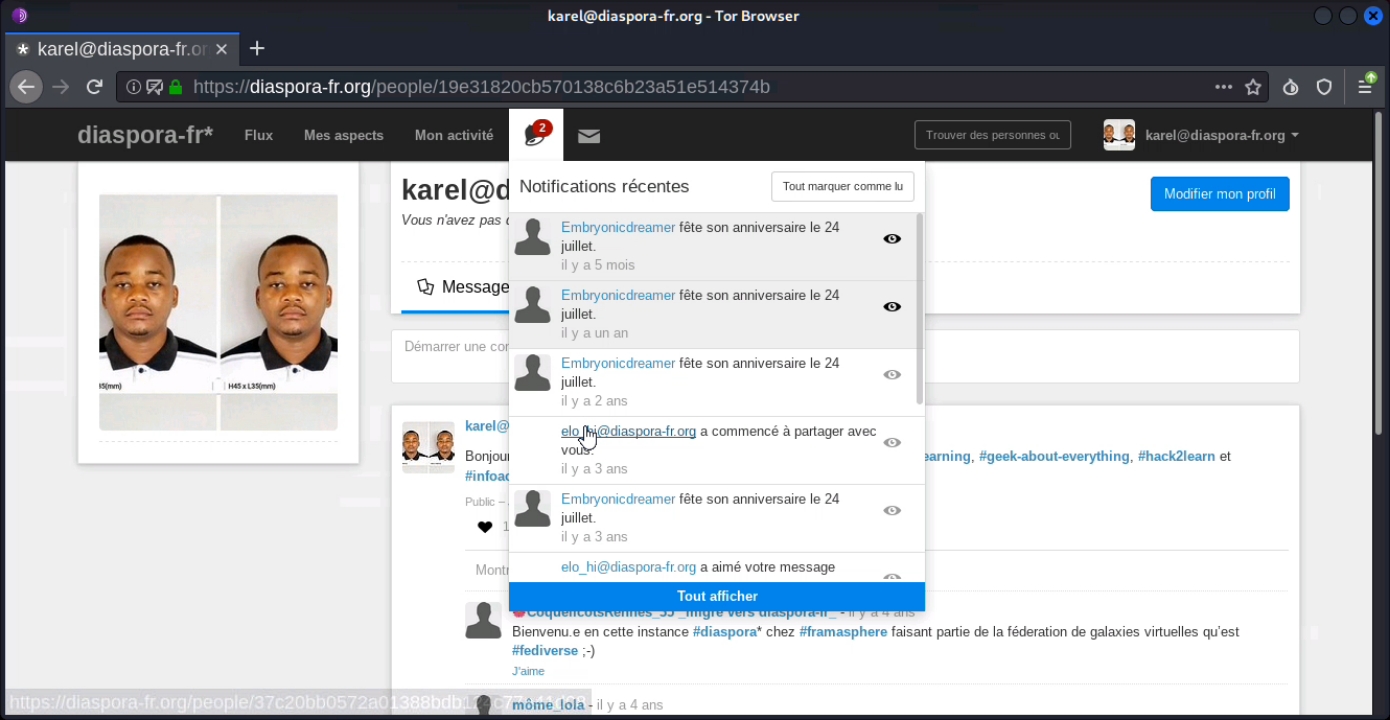Toggle eye on 'il y a 2 ans' notification
Image resolution: width=1390 pixels, height=720 pixels.
(892, 375)
